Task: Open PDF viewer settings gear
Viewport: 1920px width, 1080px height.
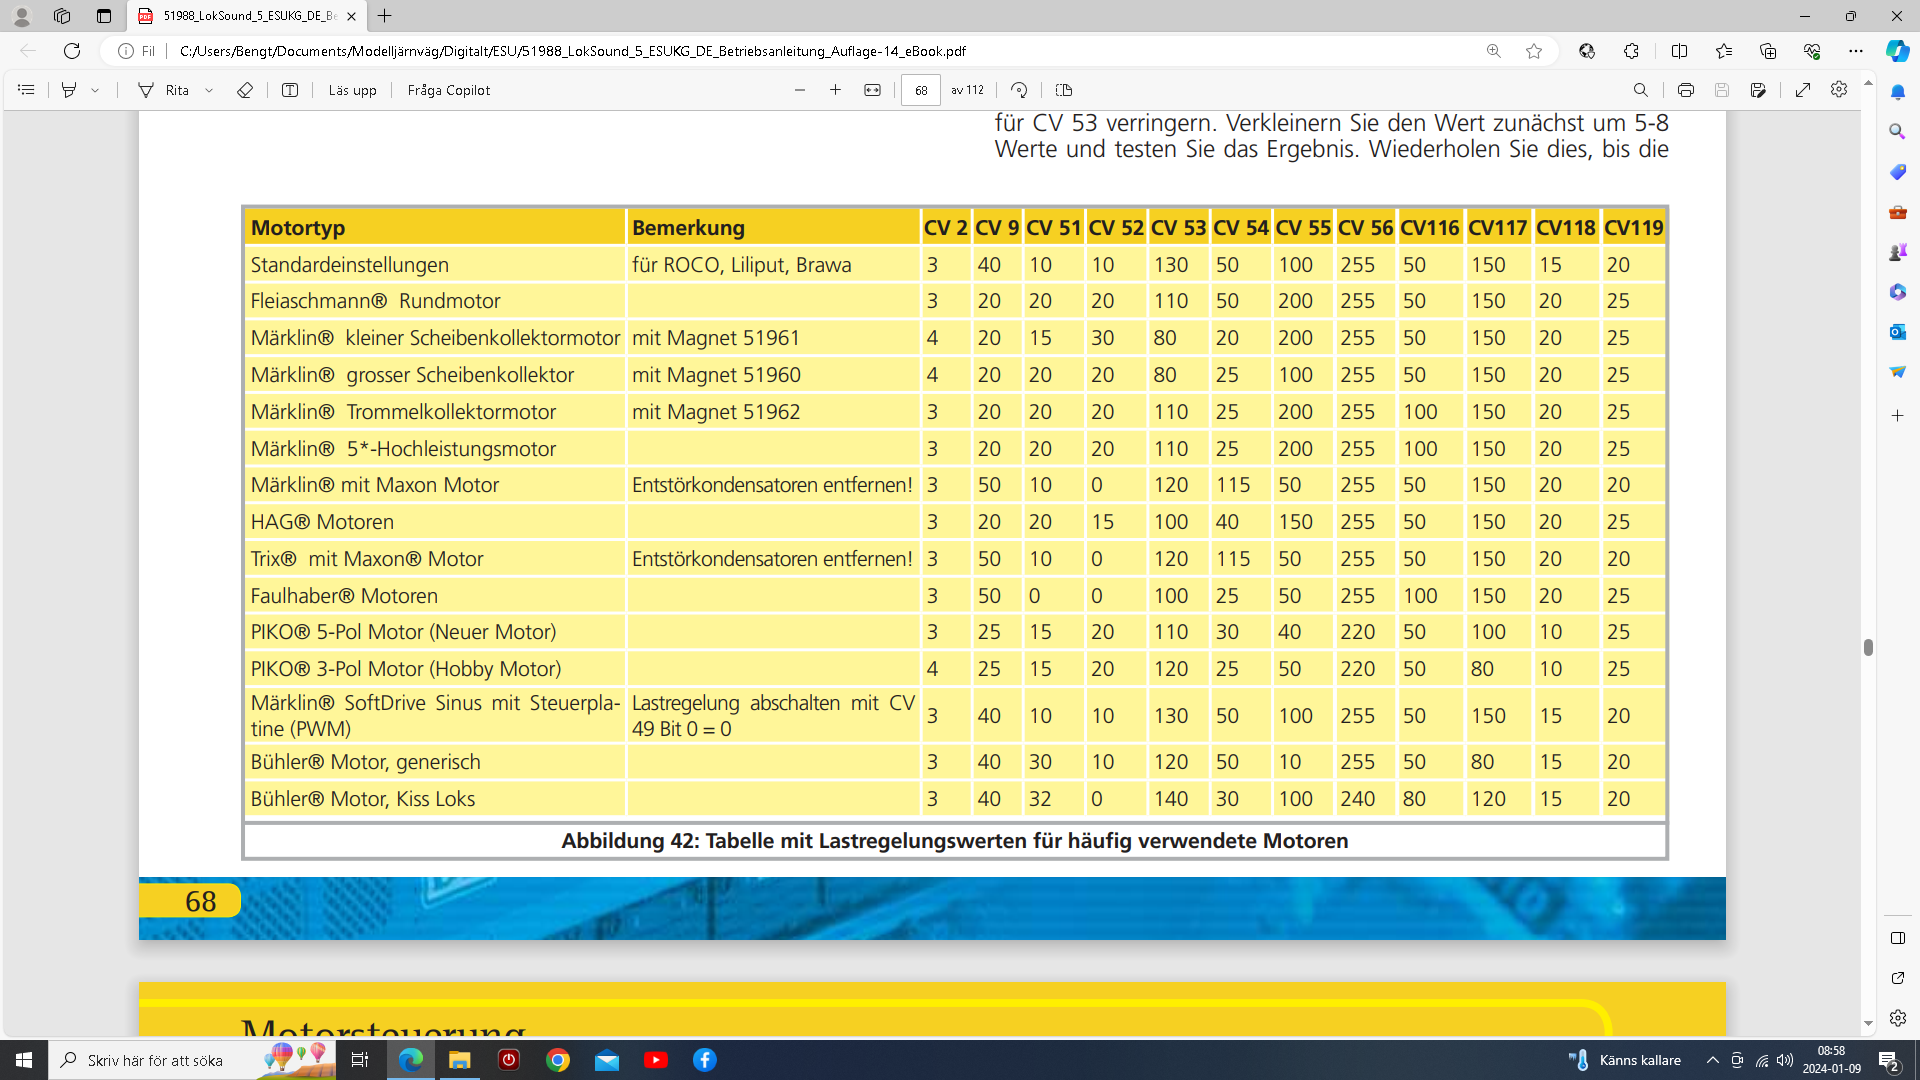Action: (x=1839, y=90)
